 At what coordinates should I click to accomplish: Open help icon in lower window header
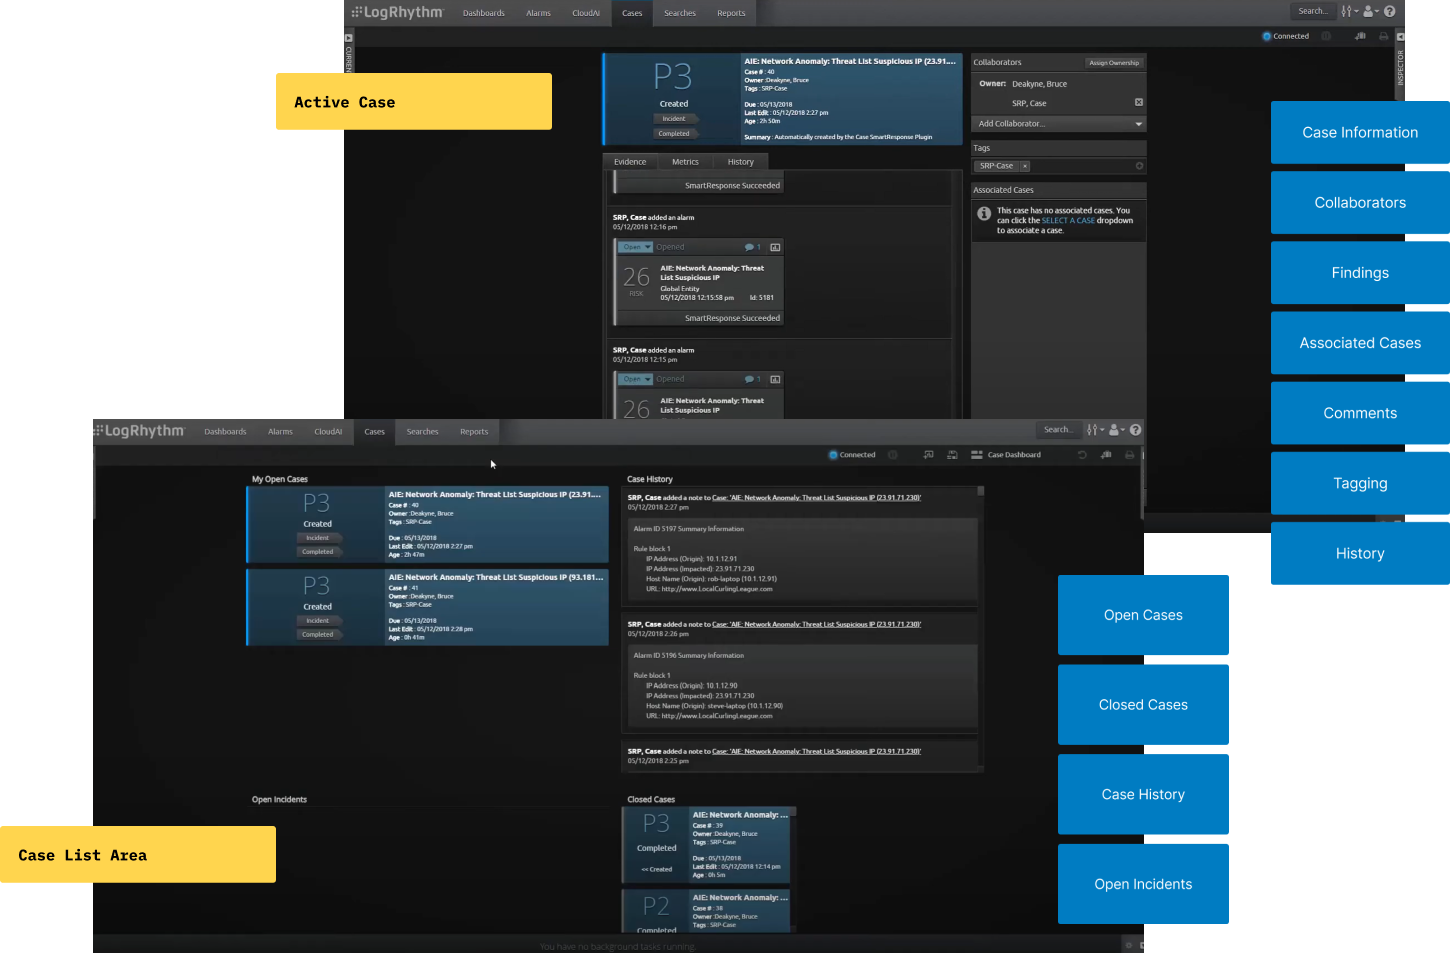[x=1135, y=430]
